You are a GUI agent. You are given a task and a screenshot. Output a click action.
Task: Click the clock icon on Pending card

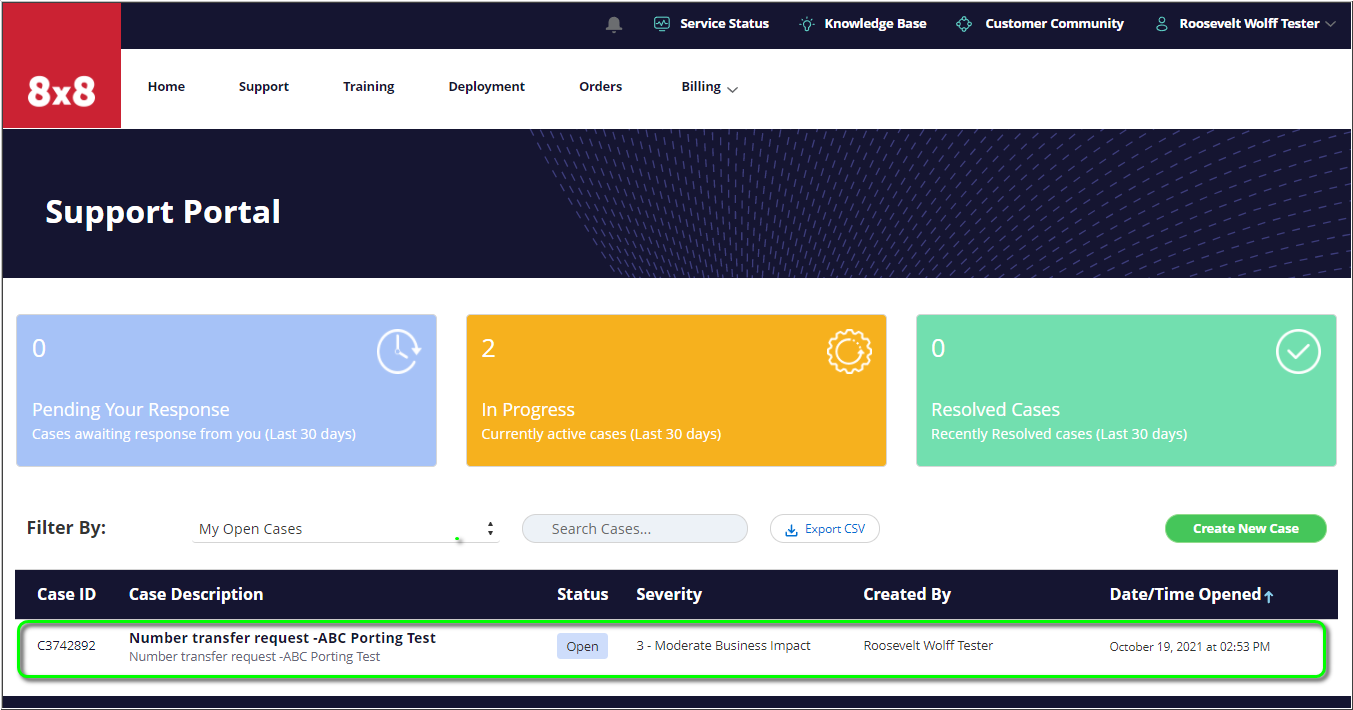click(x=399, y=352)
